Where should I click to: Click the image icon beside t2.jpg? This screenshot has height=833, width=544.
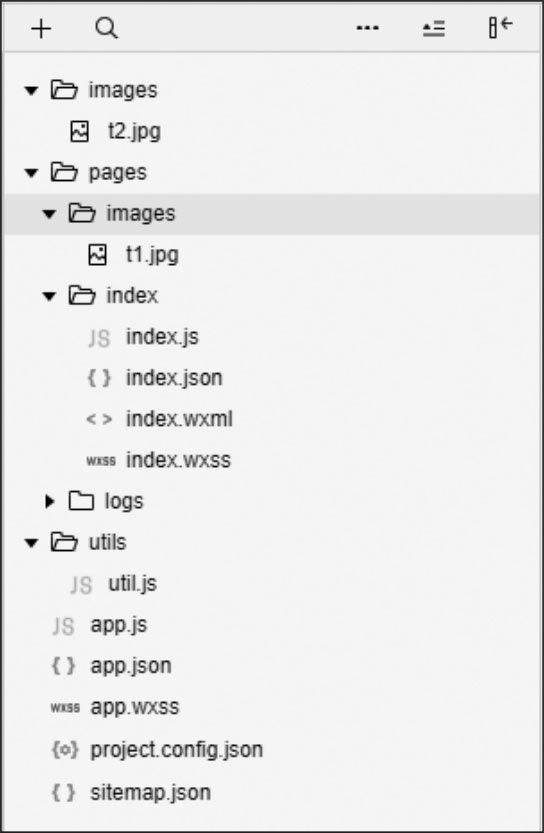tap(80, 131)
